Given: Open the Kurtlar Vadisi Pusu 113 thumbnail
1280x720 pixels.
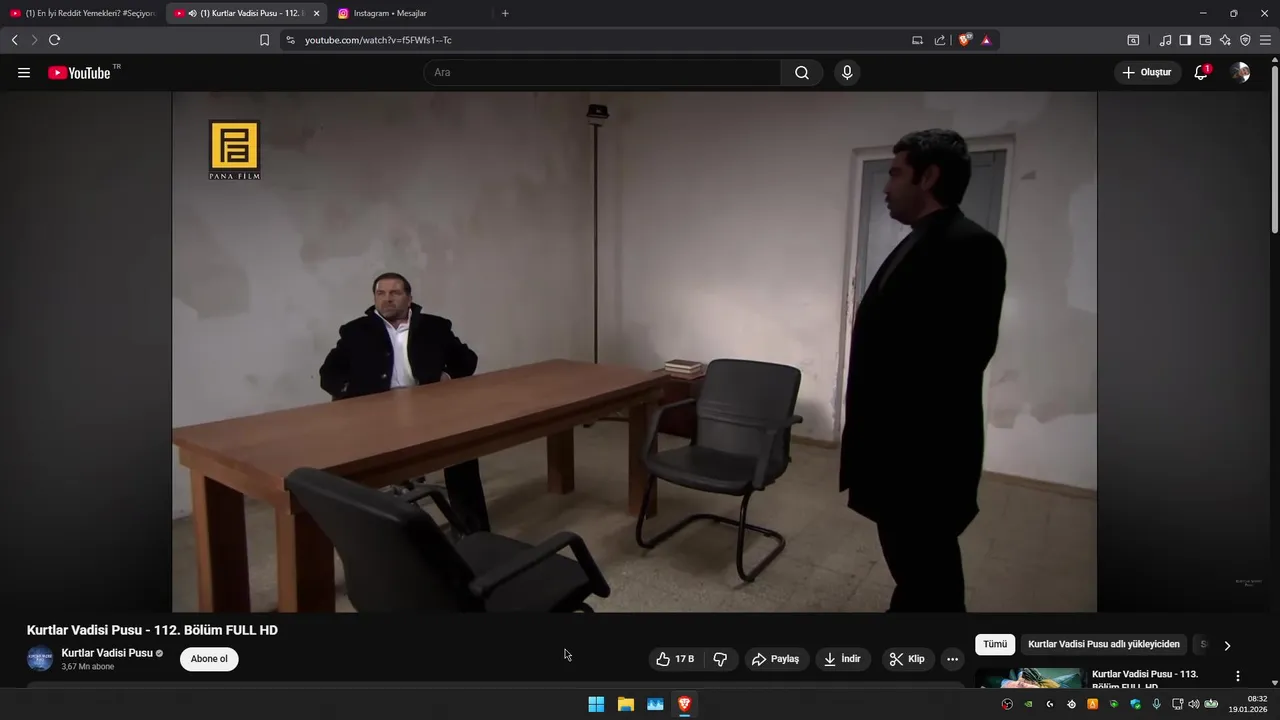Looking at the screenshot, I should pyautogui.click(x=1030, y=678).
